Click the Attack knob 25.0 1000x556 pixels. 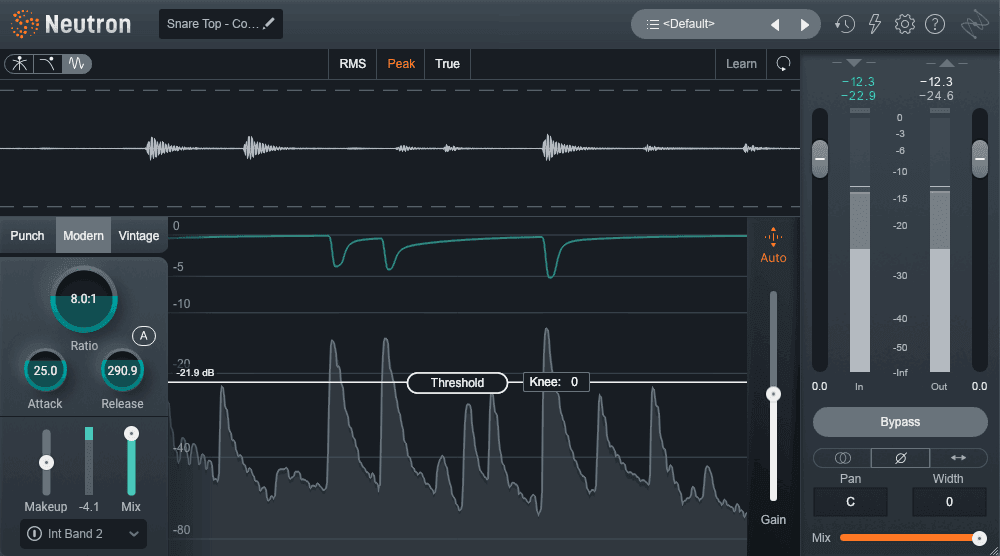(x=45, y=370)
